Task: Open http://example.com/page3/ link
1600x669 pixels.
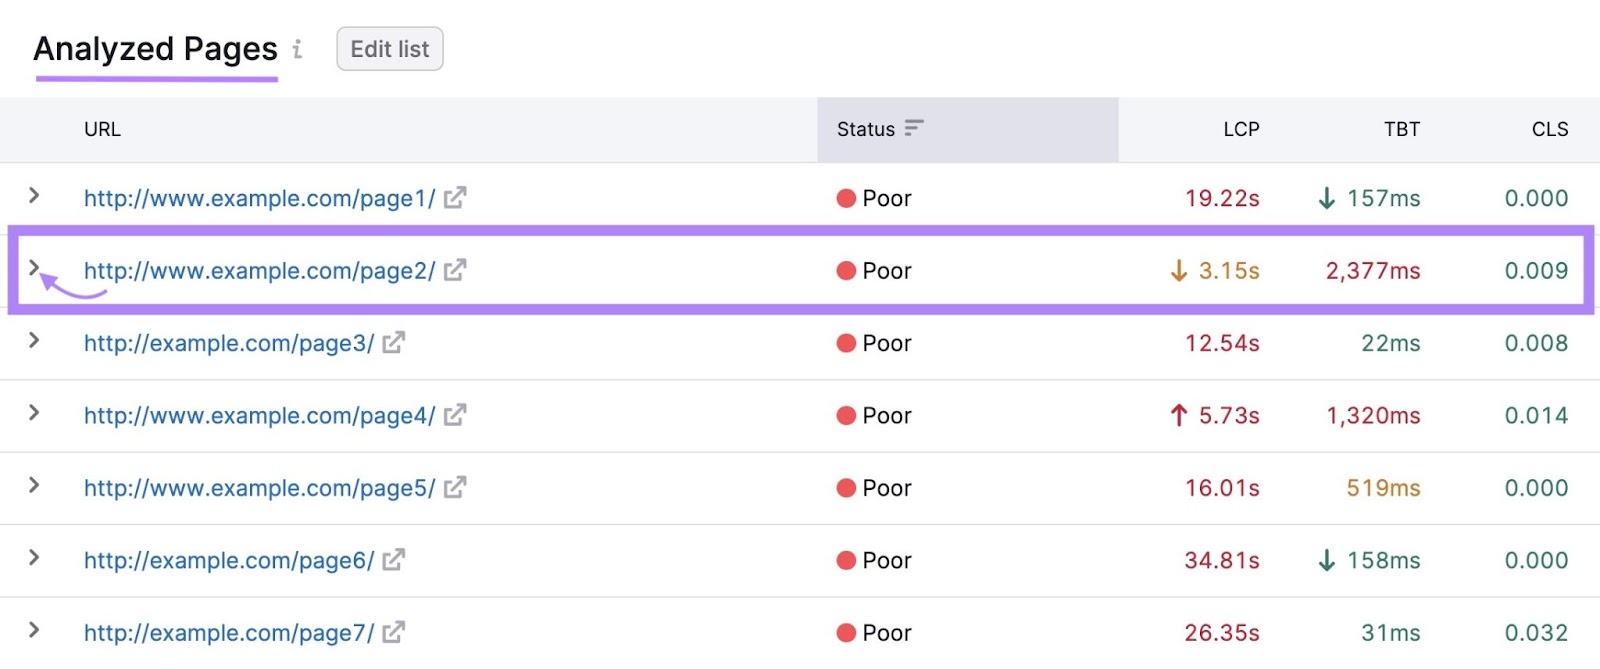Action: [229, 343]
